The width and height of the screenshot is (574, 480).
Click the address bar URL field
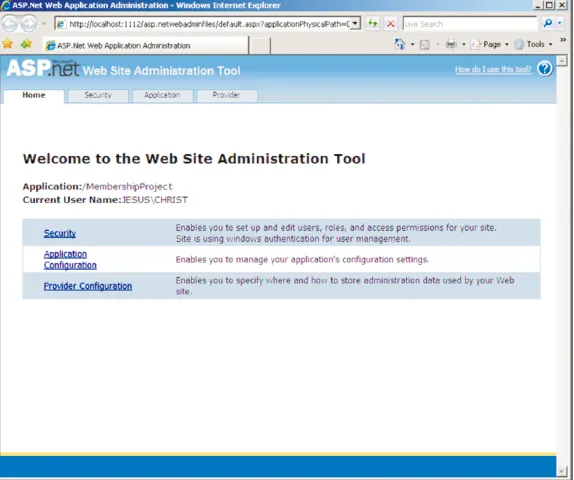tap(203, 24)
